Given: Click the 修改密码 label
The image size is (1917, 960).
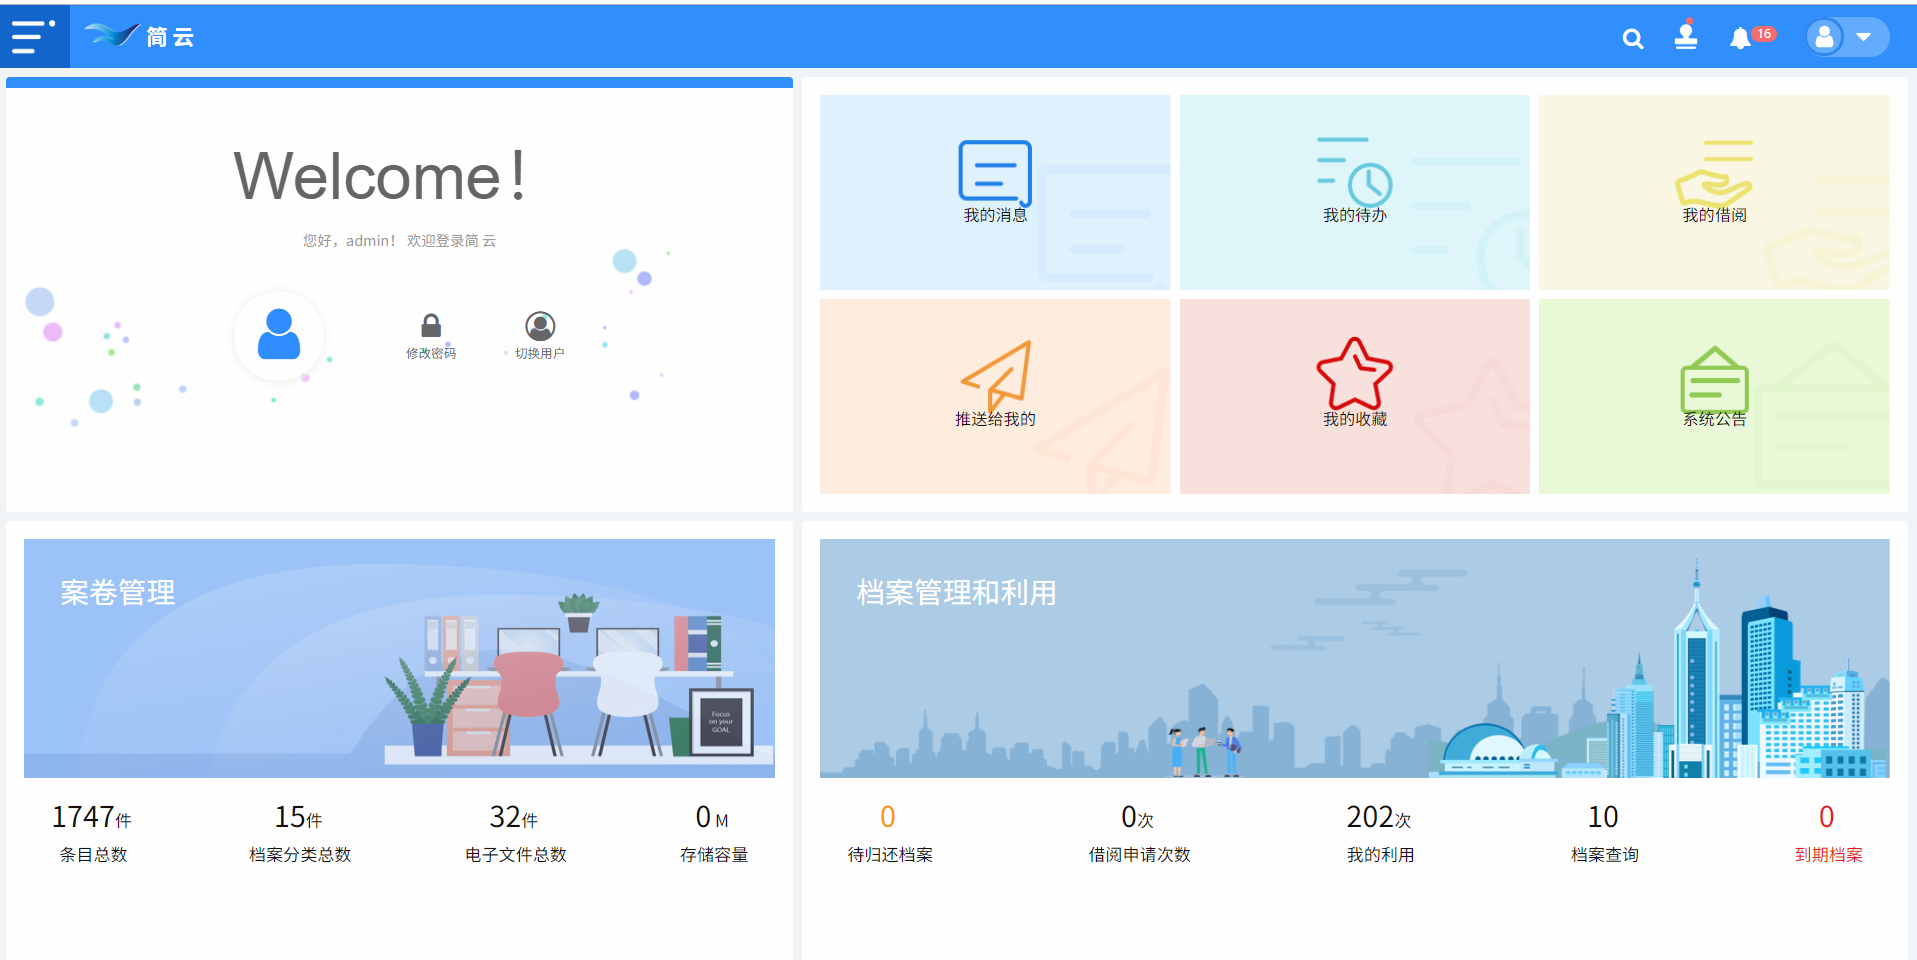Looking at the screenshot, I should 431,353.
